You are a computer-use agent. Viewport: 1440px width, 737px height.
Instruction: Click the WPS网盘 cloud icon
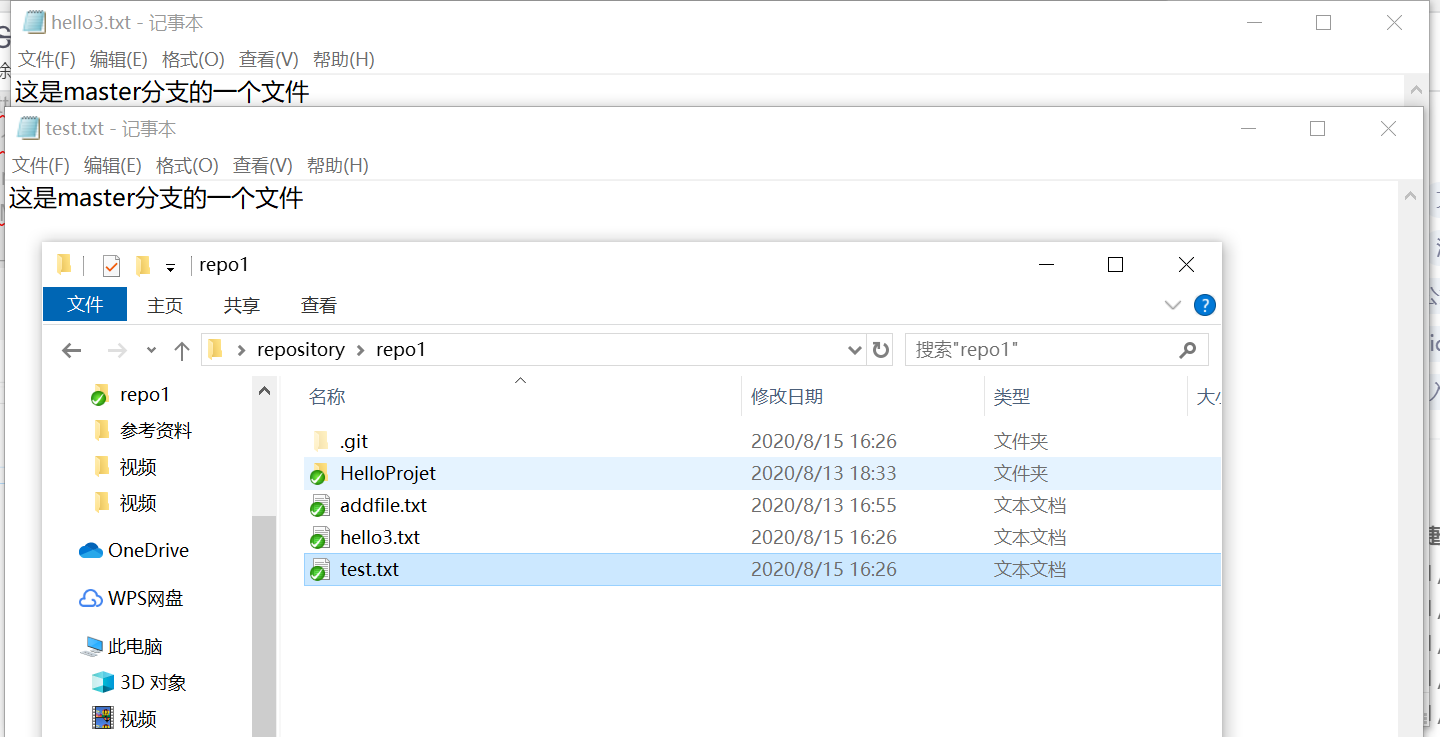point(91,598)
